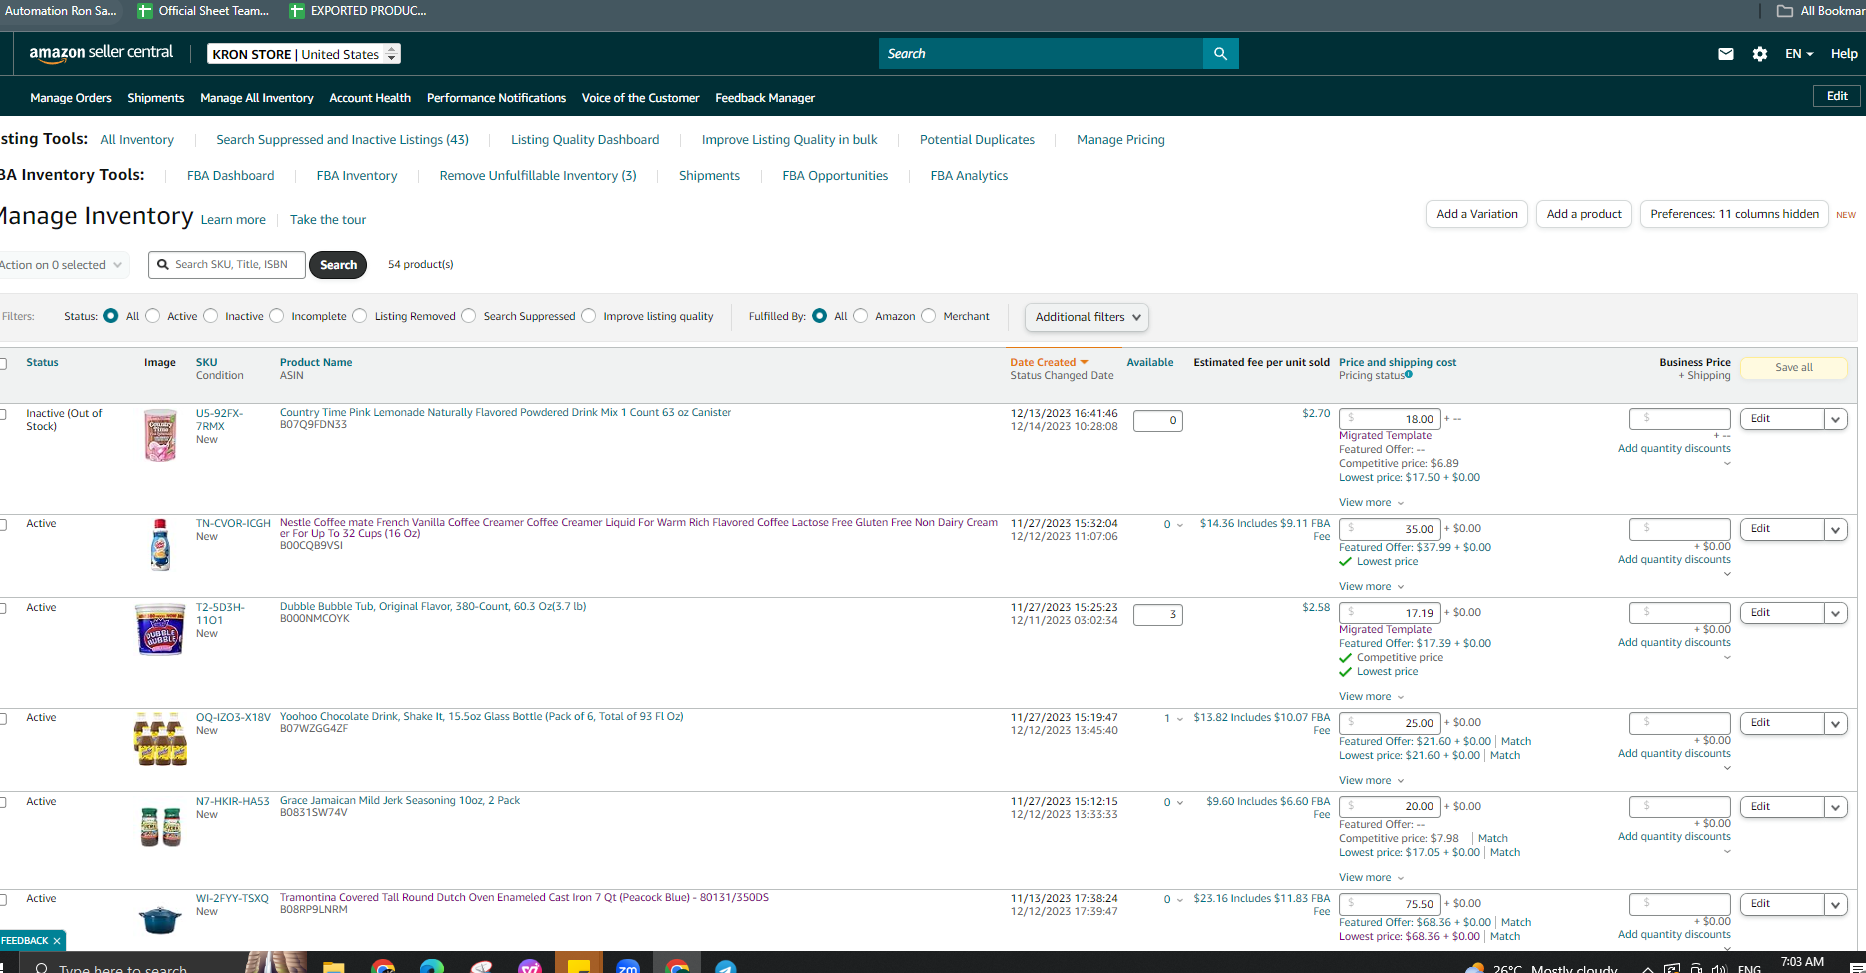1866x973 pixels.
Task: Go to Account Health
Action: click(x=370, y=98)
